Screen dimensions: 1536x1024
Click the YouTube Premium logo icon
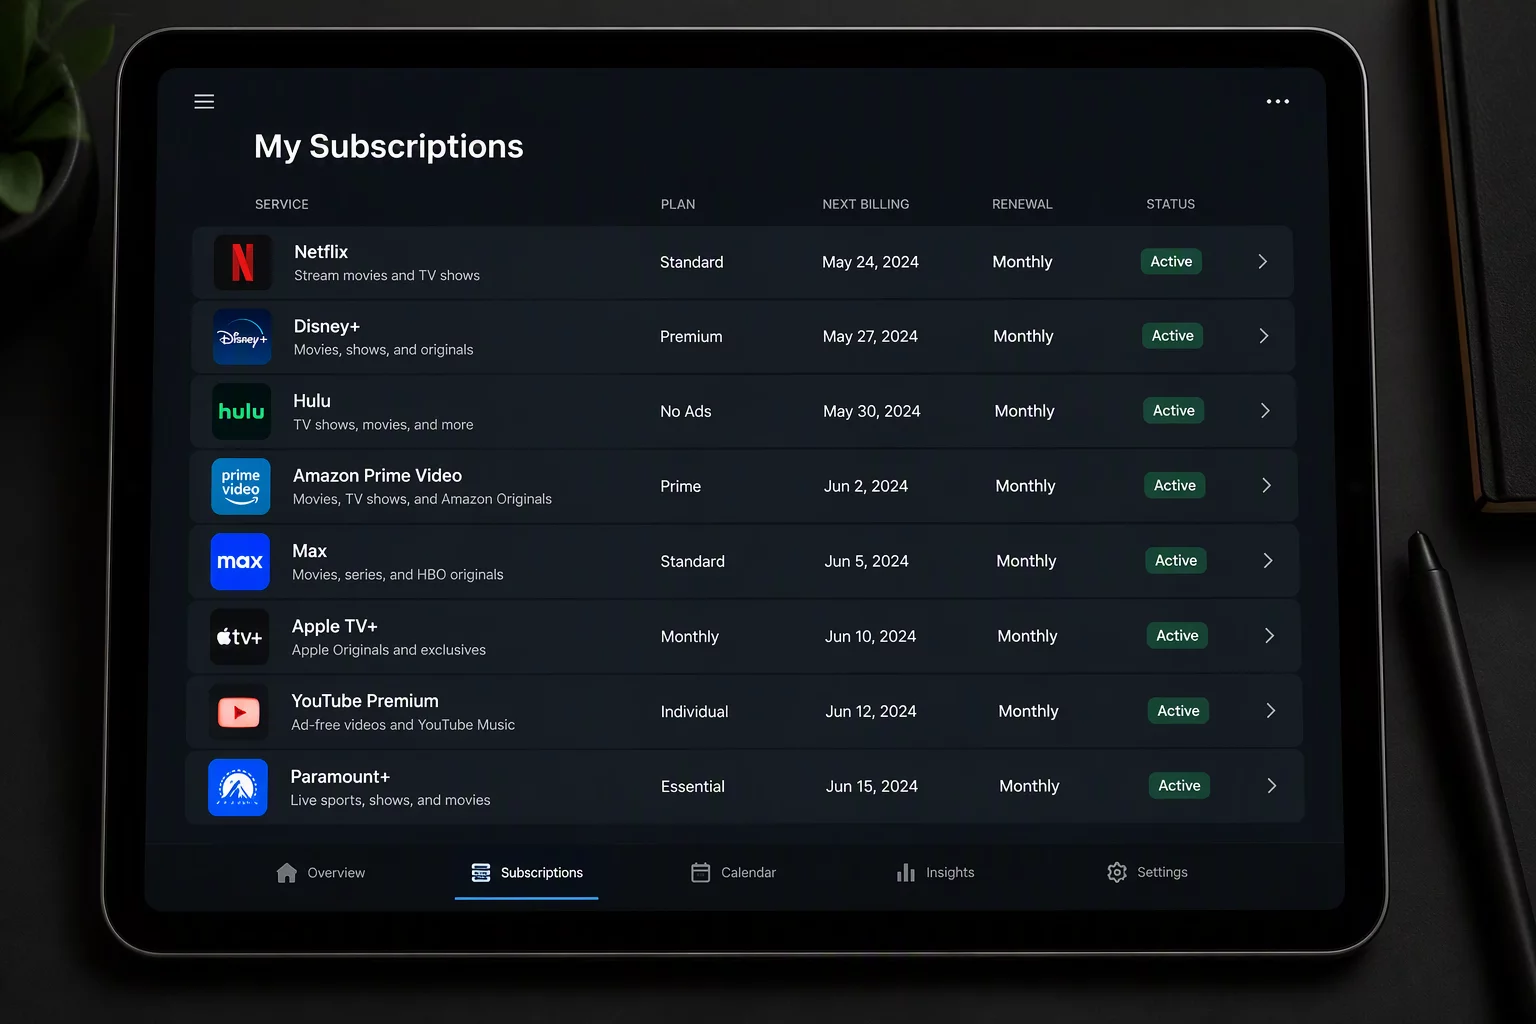[x=239, y=712]
